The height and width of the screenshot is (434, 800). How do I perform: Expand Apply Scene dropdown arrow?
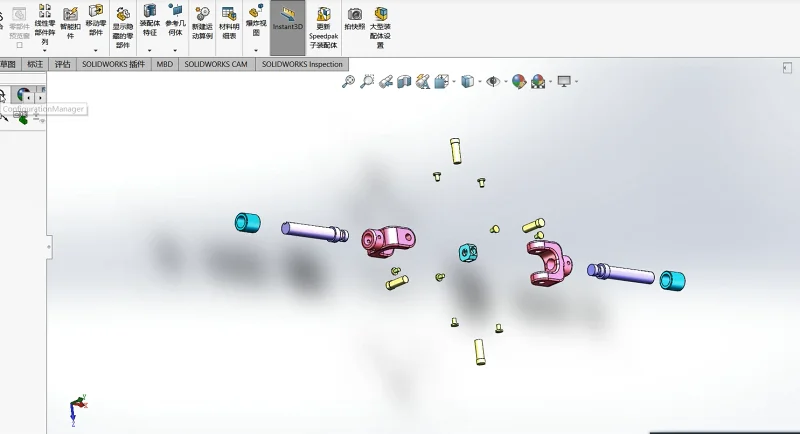coord(551,82)
